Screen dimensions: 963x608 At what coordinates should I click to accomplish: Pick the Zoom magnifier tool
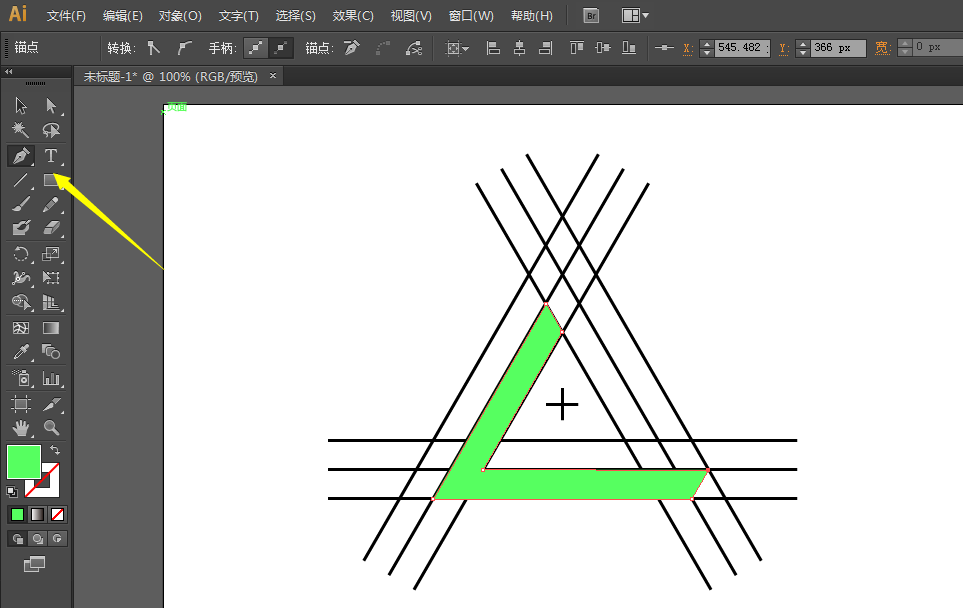(51, 427)
